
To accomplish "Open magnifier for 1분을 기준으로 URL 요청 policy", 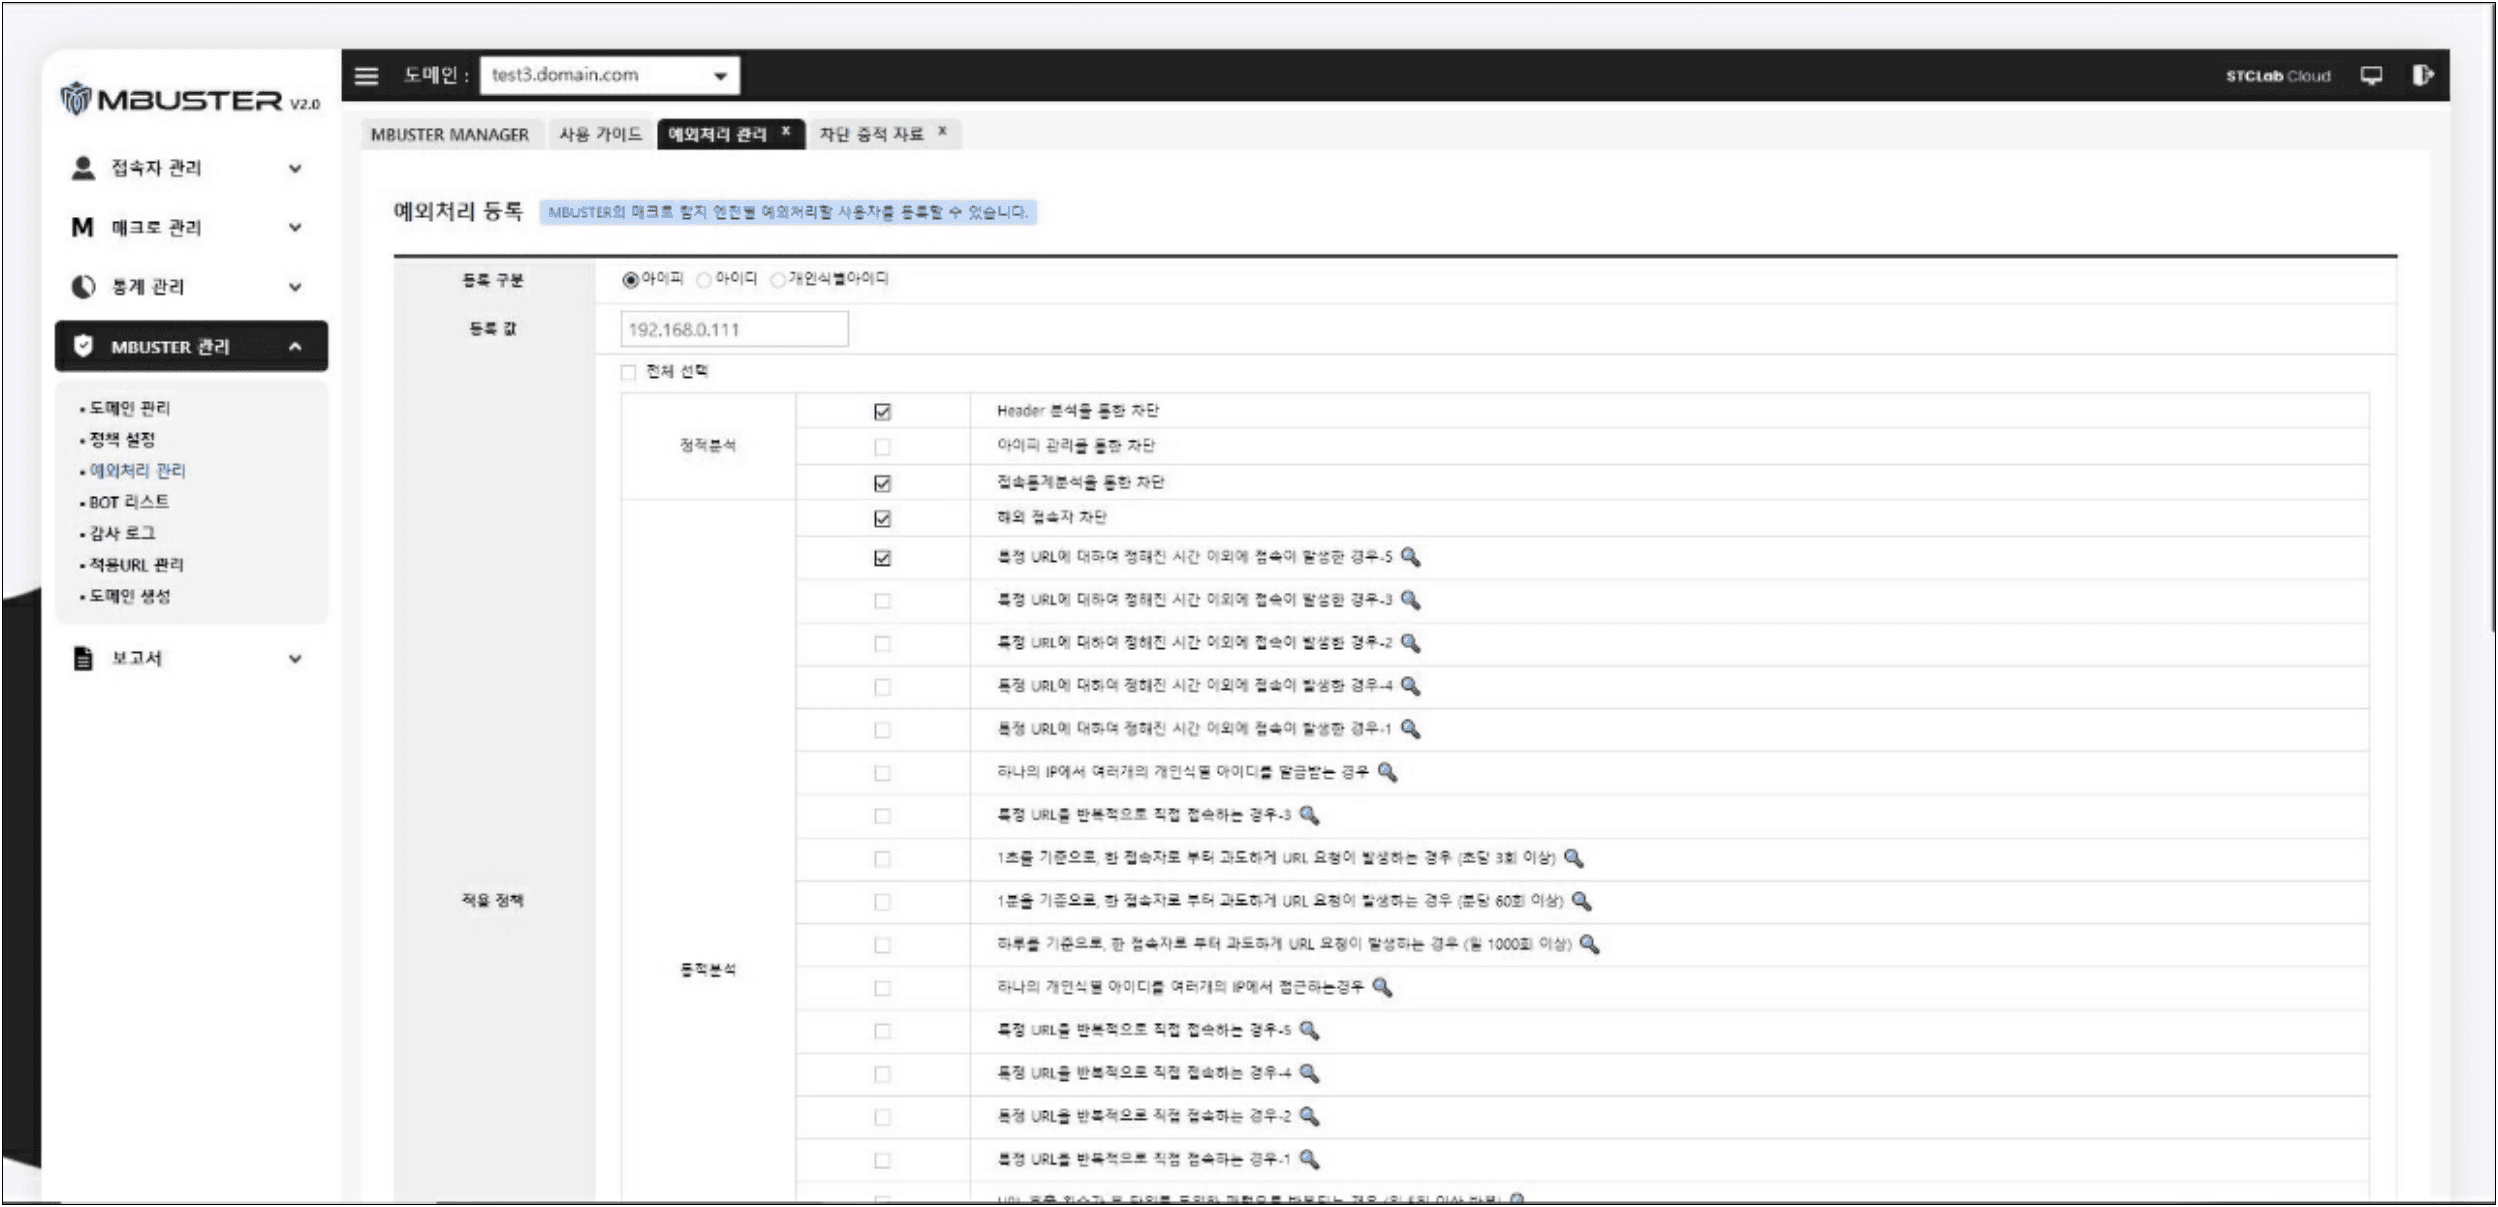I will point(1582,901).
